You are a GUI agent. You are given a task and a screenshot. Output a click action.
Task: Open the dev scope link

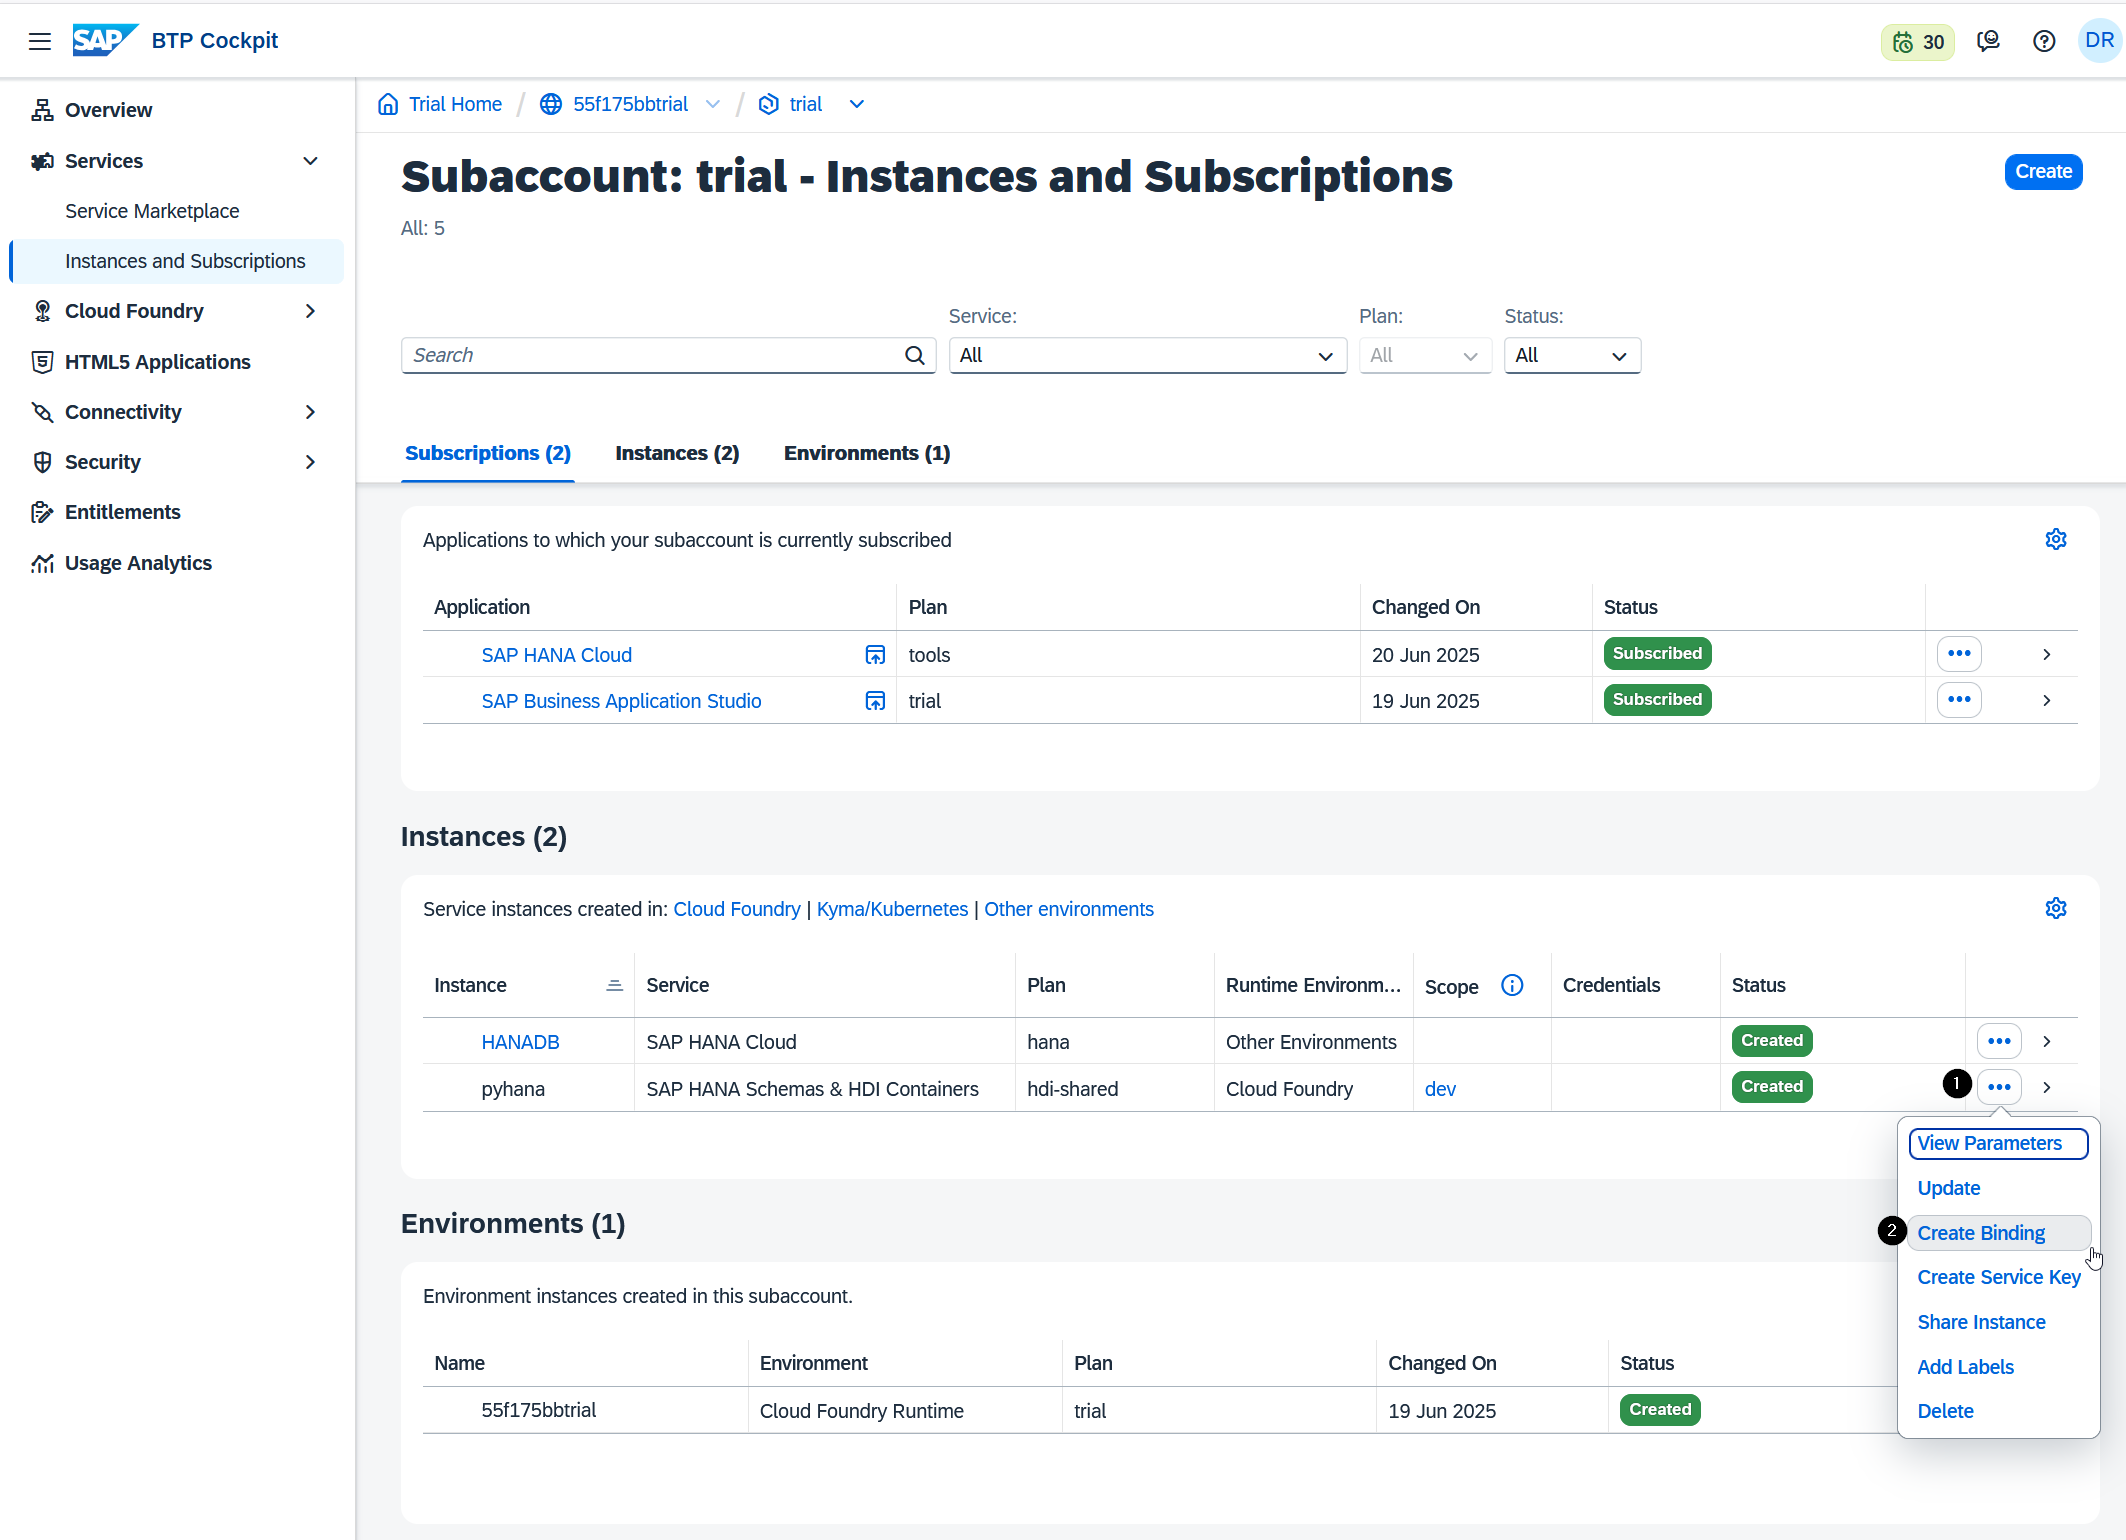click(x=1440, y=1089)
